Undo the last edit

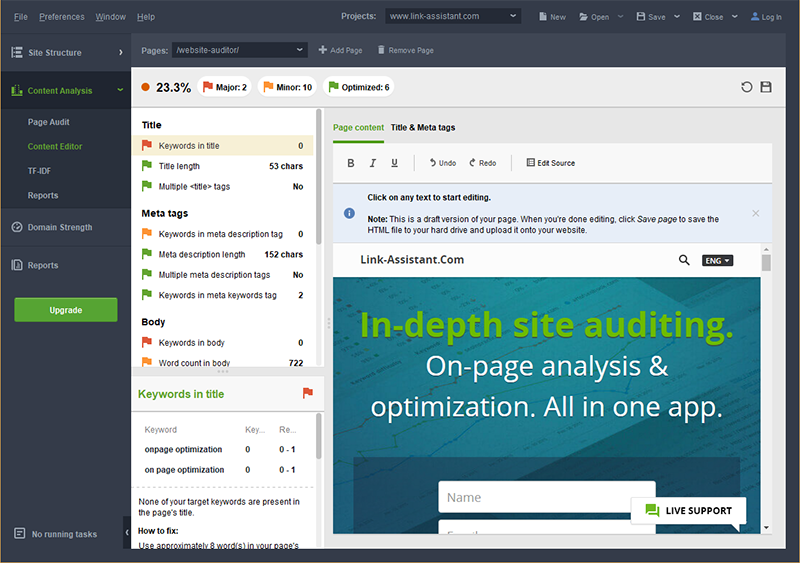coord(442,163)
